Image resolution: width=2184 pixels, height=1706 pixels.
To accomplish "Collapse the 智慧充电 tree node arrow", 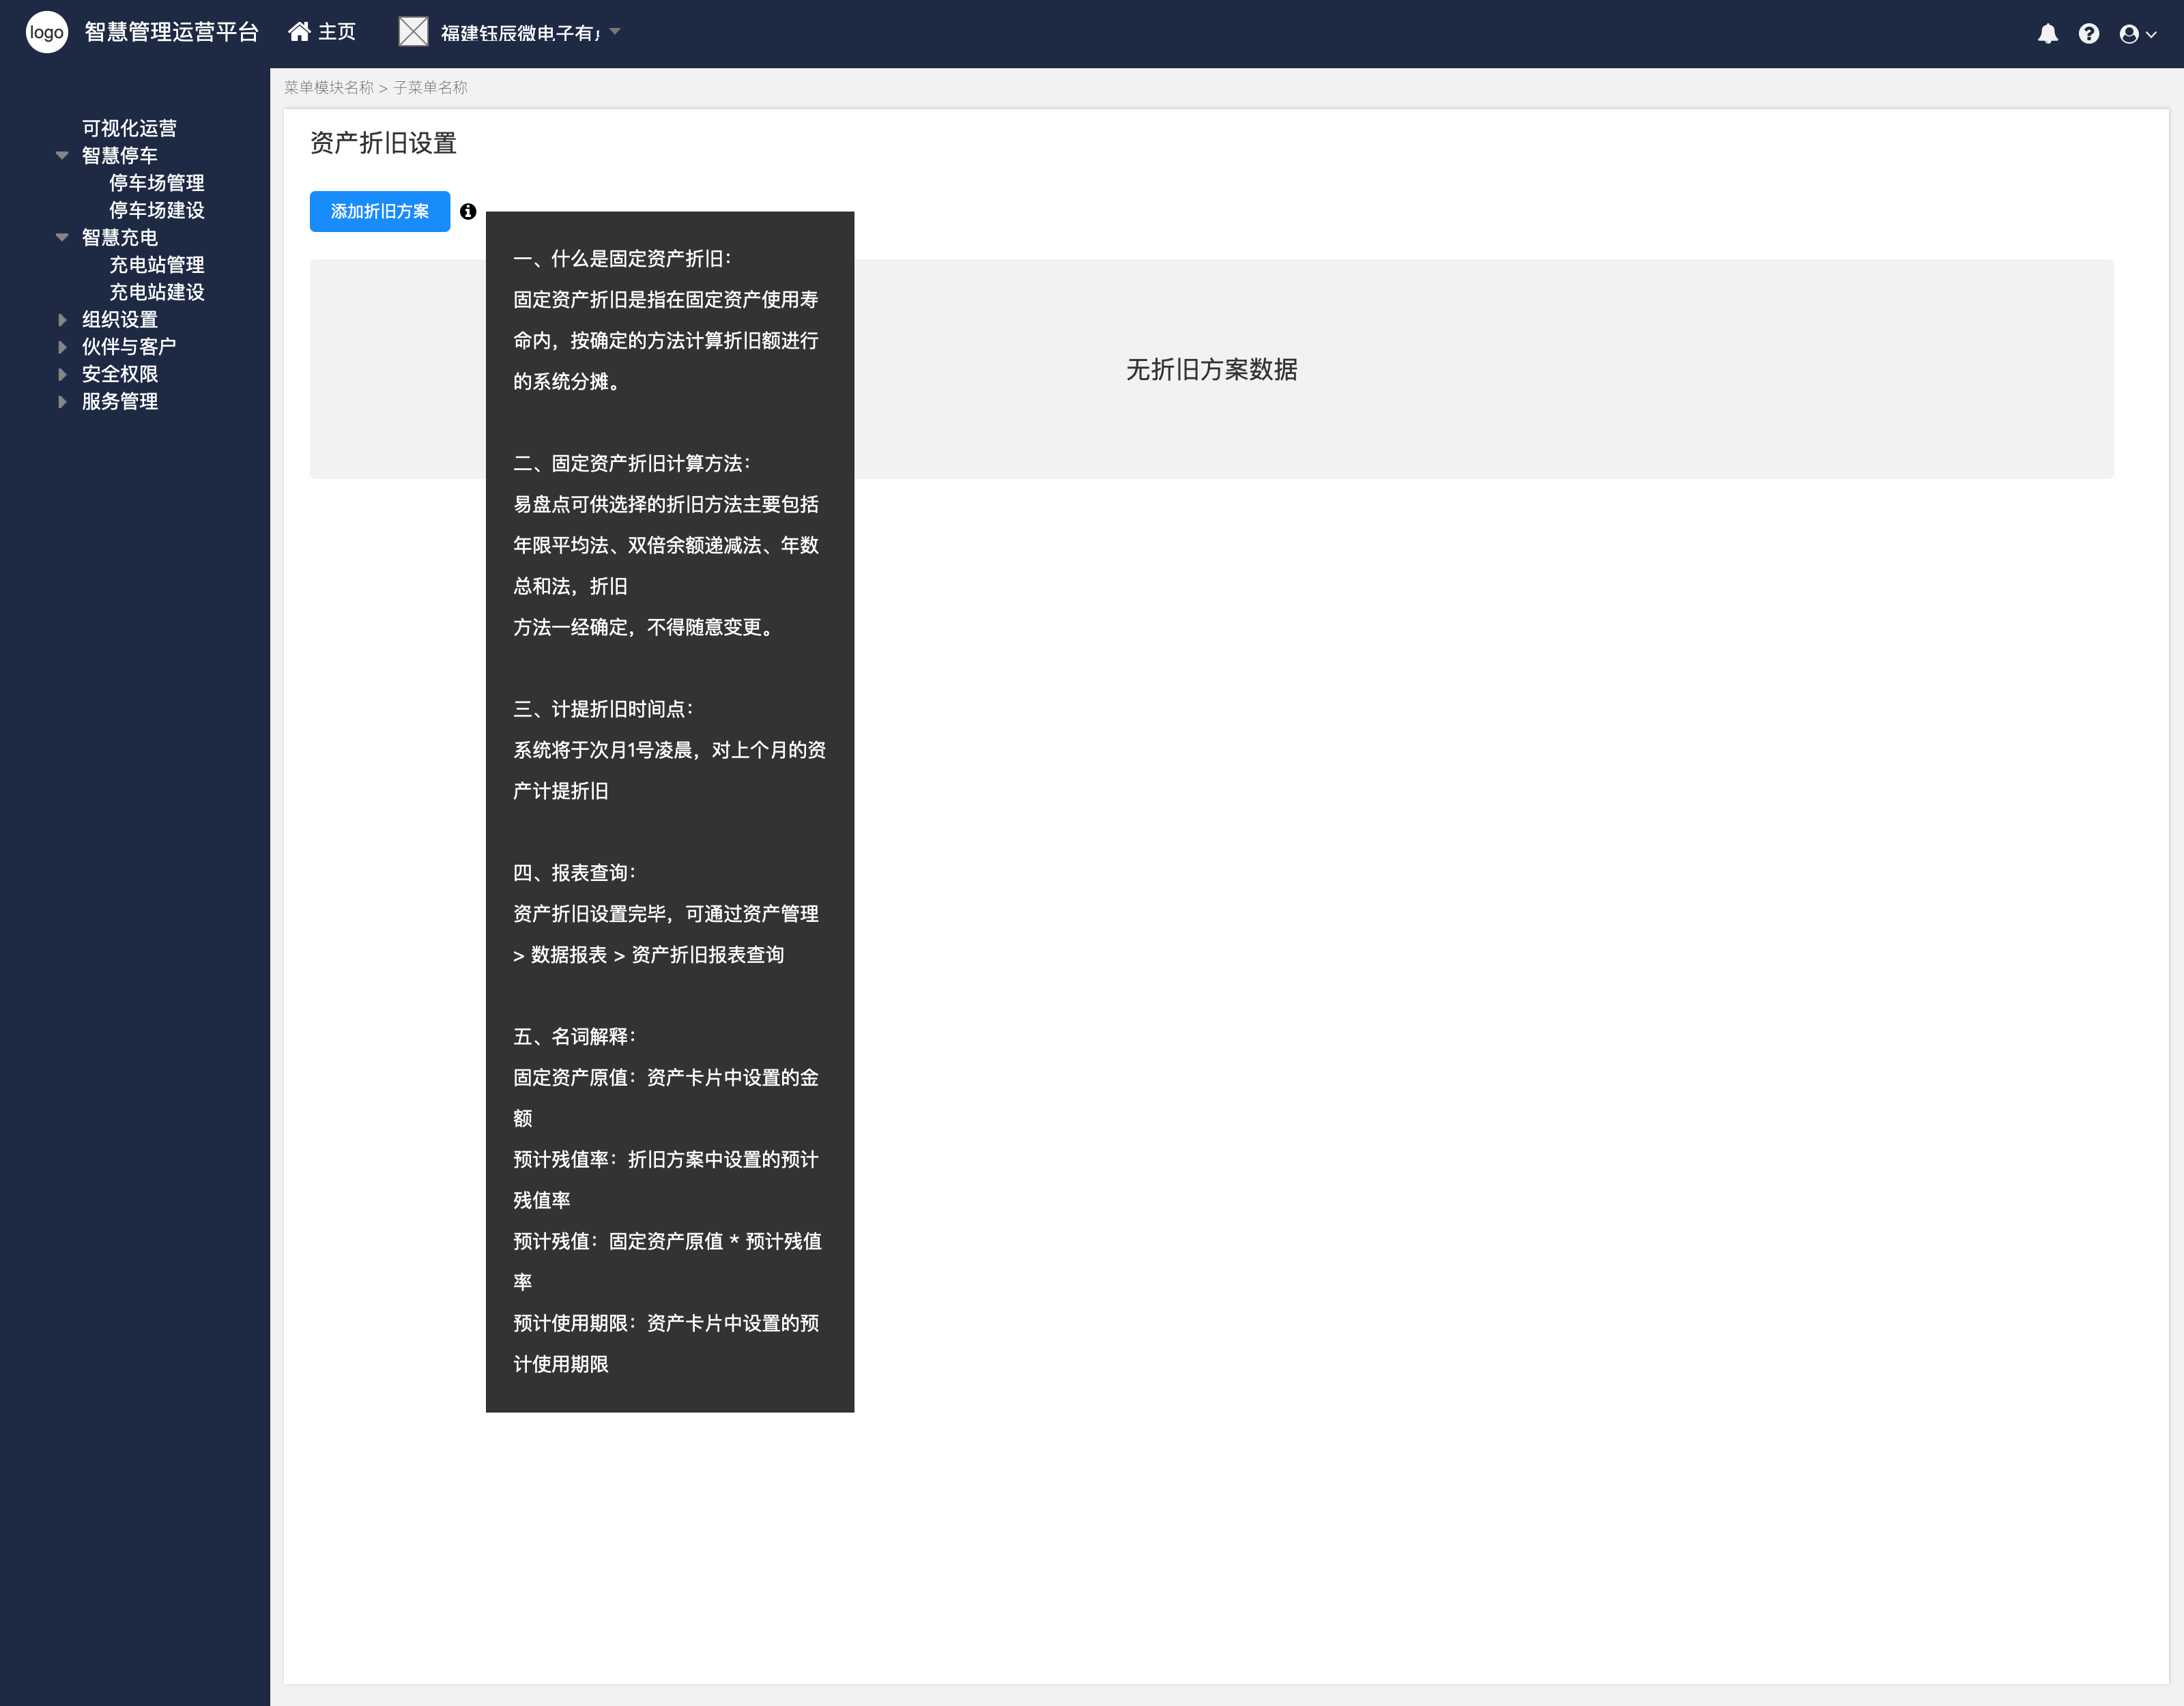I will point(62,238).
